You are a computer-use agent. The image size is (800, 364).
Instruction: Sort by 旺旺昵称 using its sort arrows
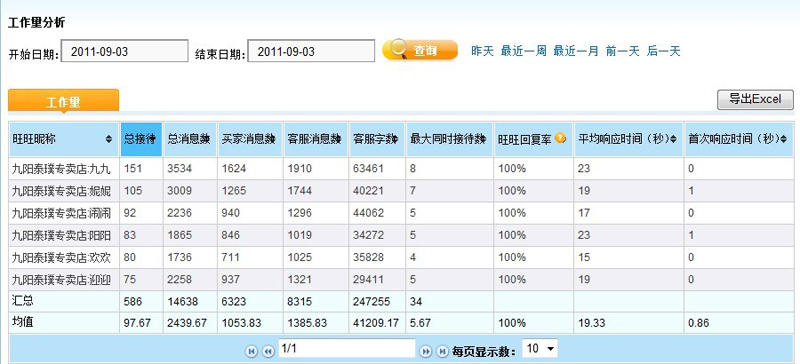tap(109, 139)
